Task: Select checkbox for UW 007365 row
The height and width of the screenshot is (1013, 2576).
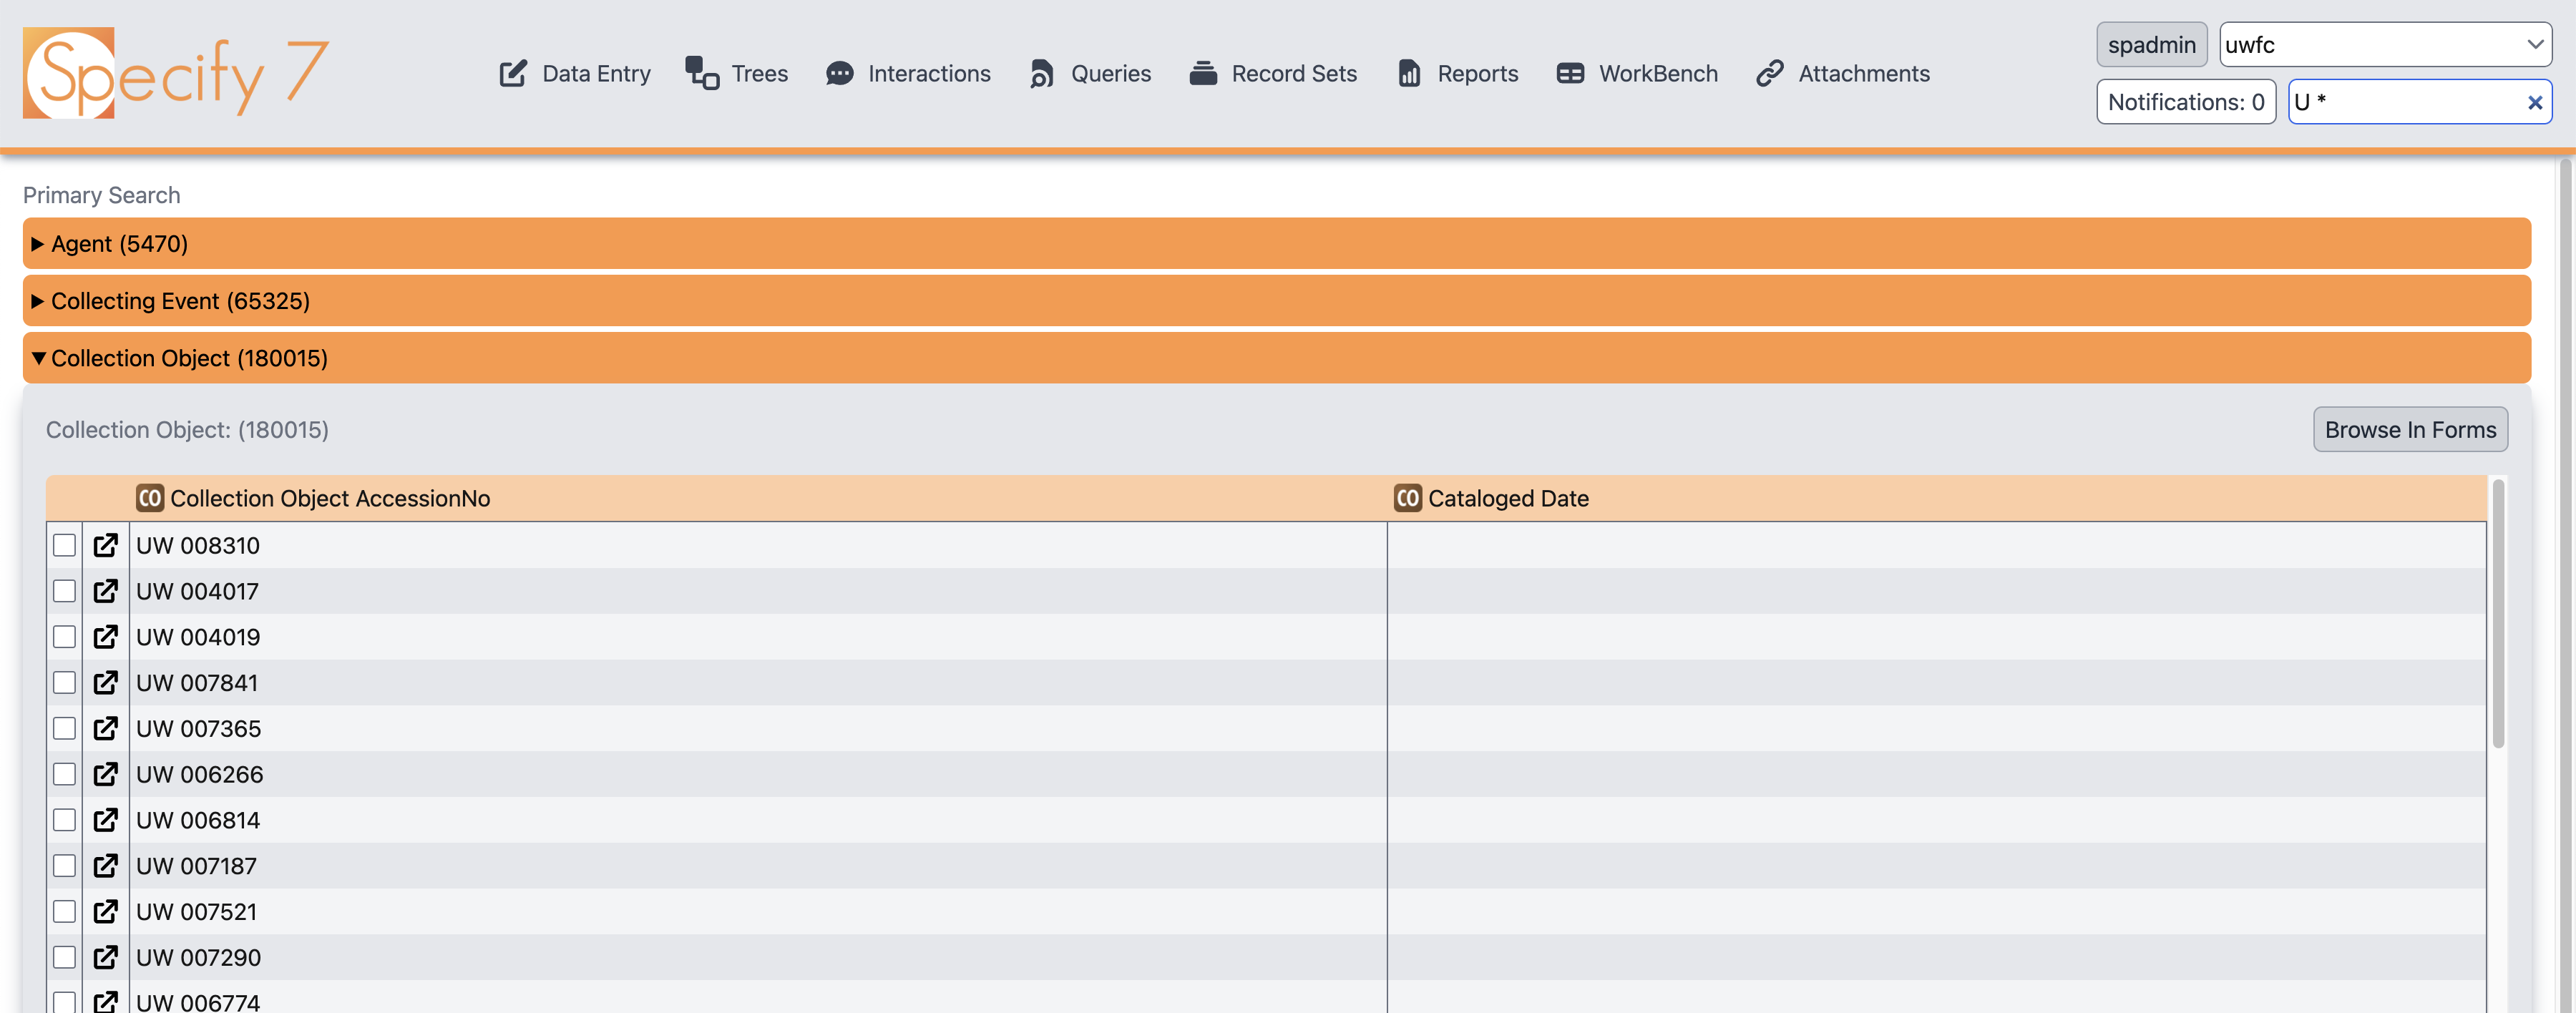Action: coord(65,728)
